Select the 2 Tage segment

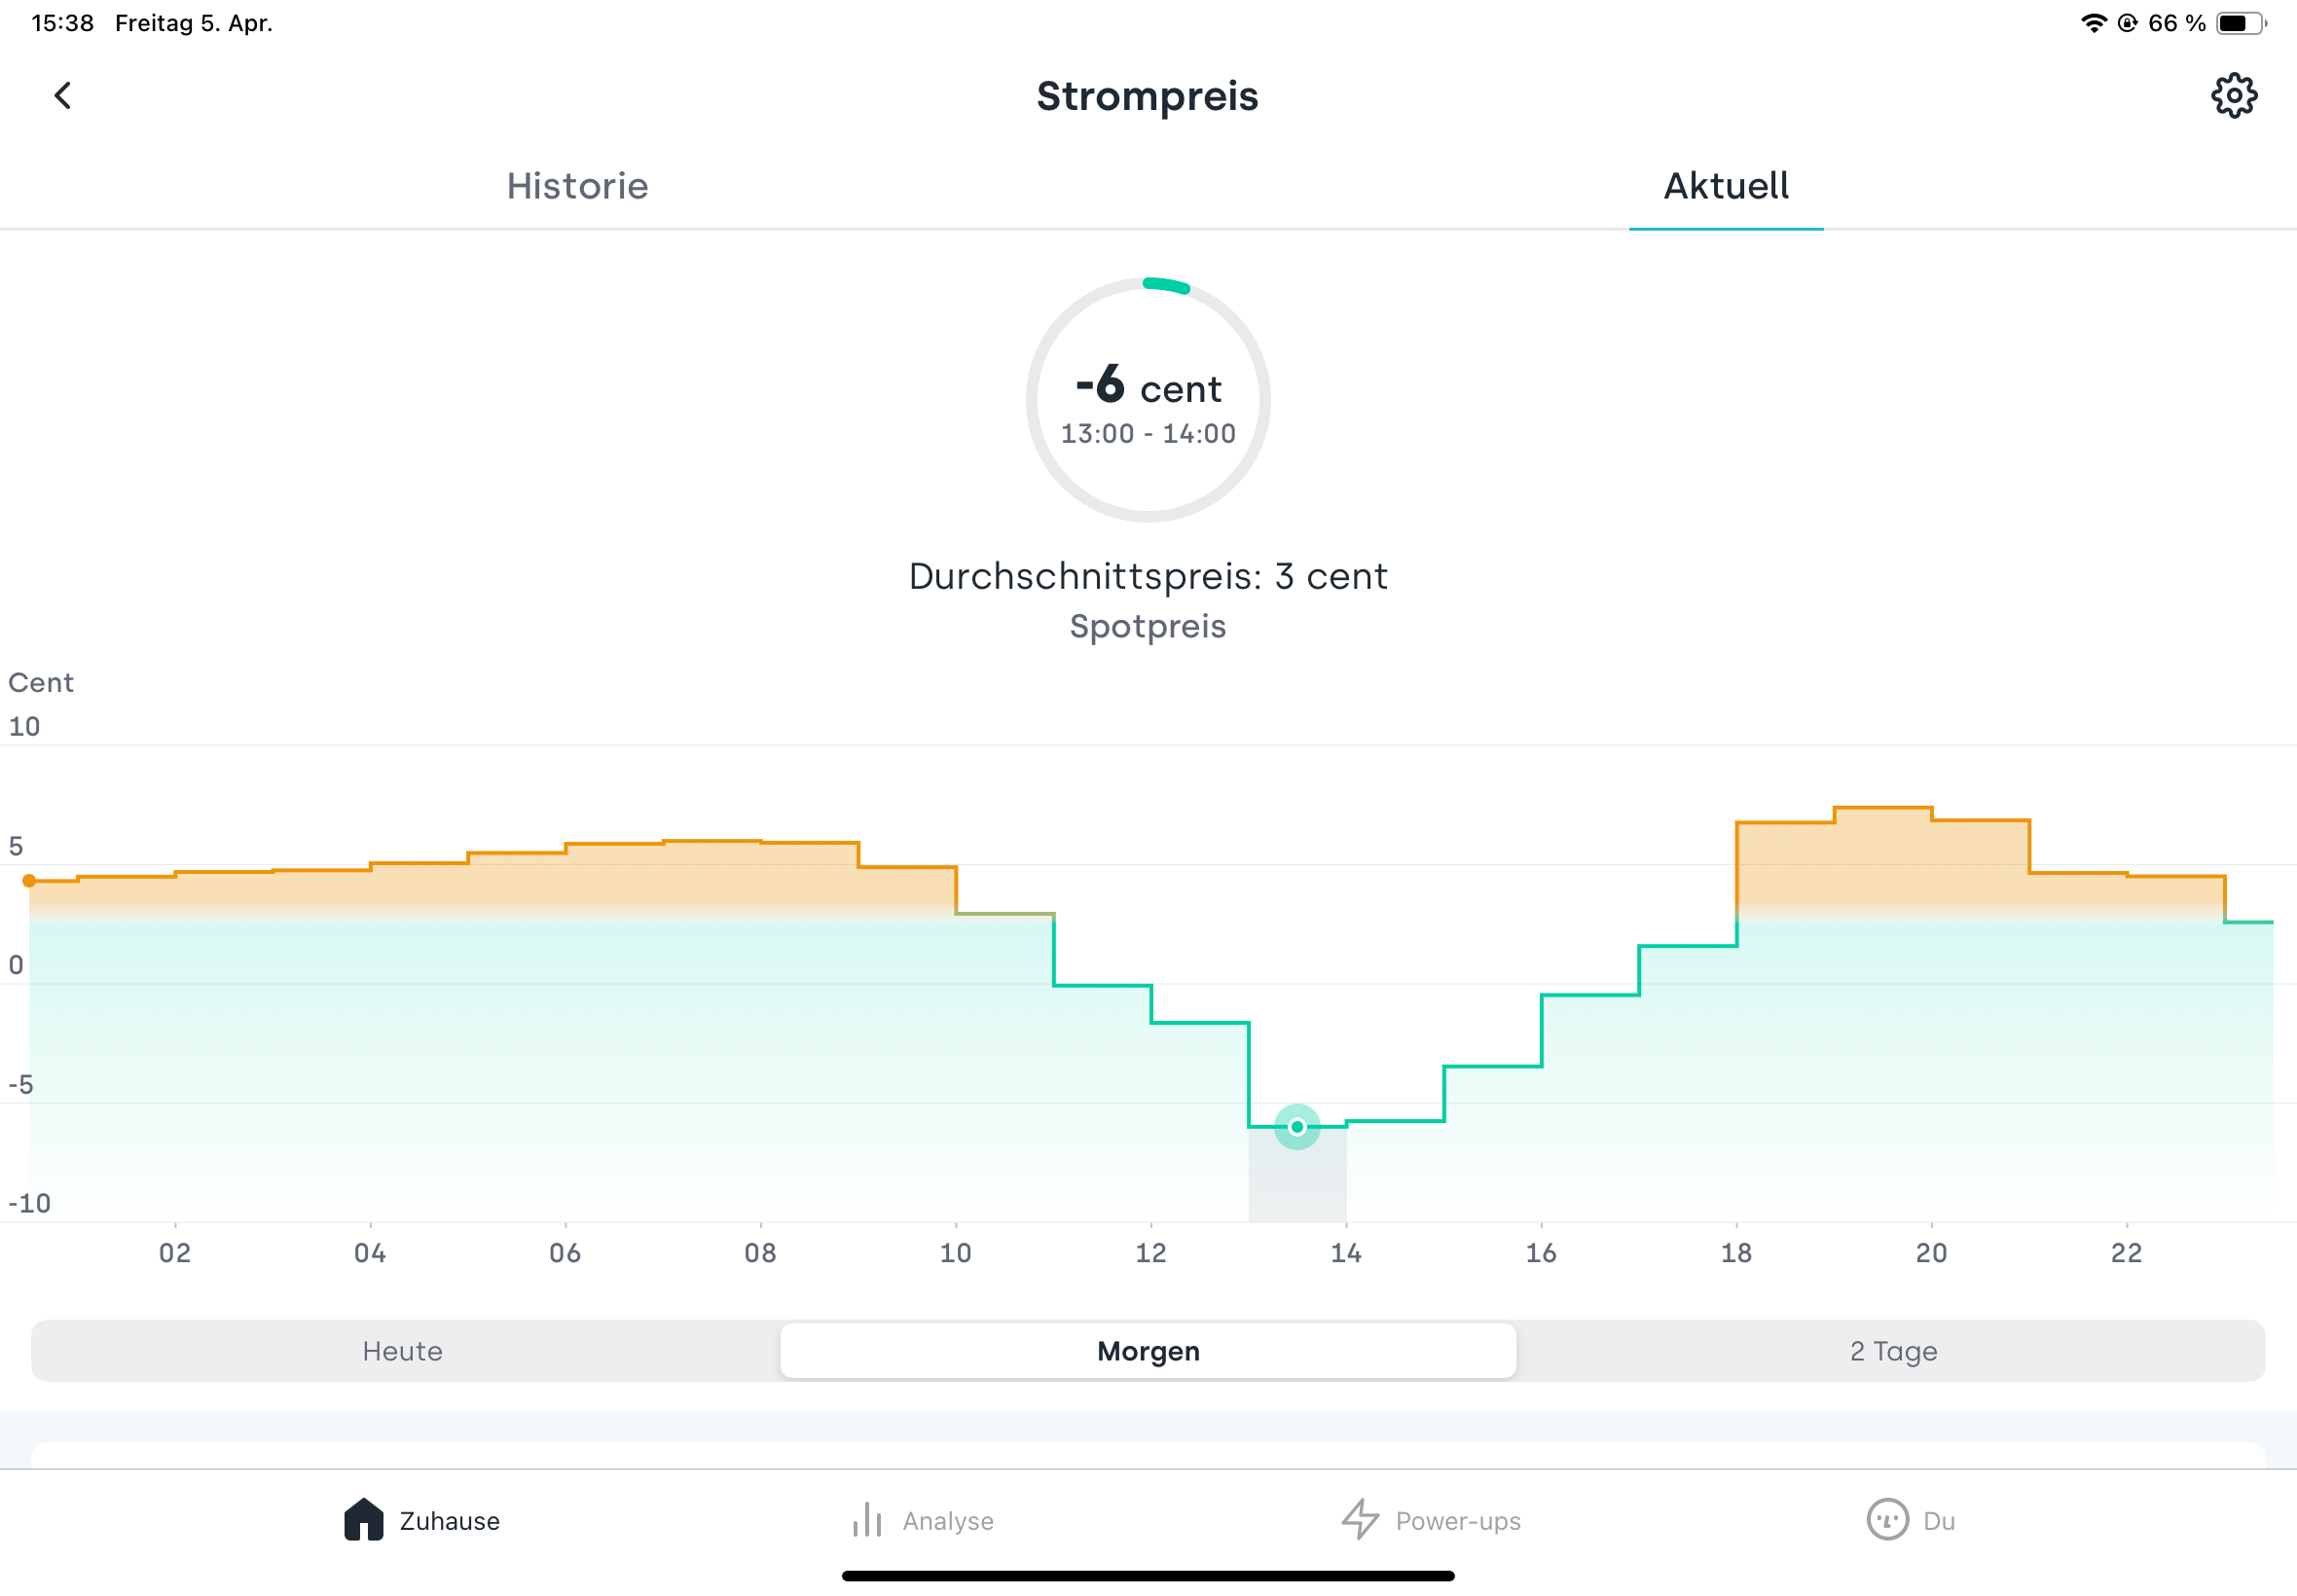click(x=1893, y=1351)
